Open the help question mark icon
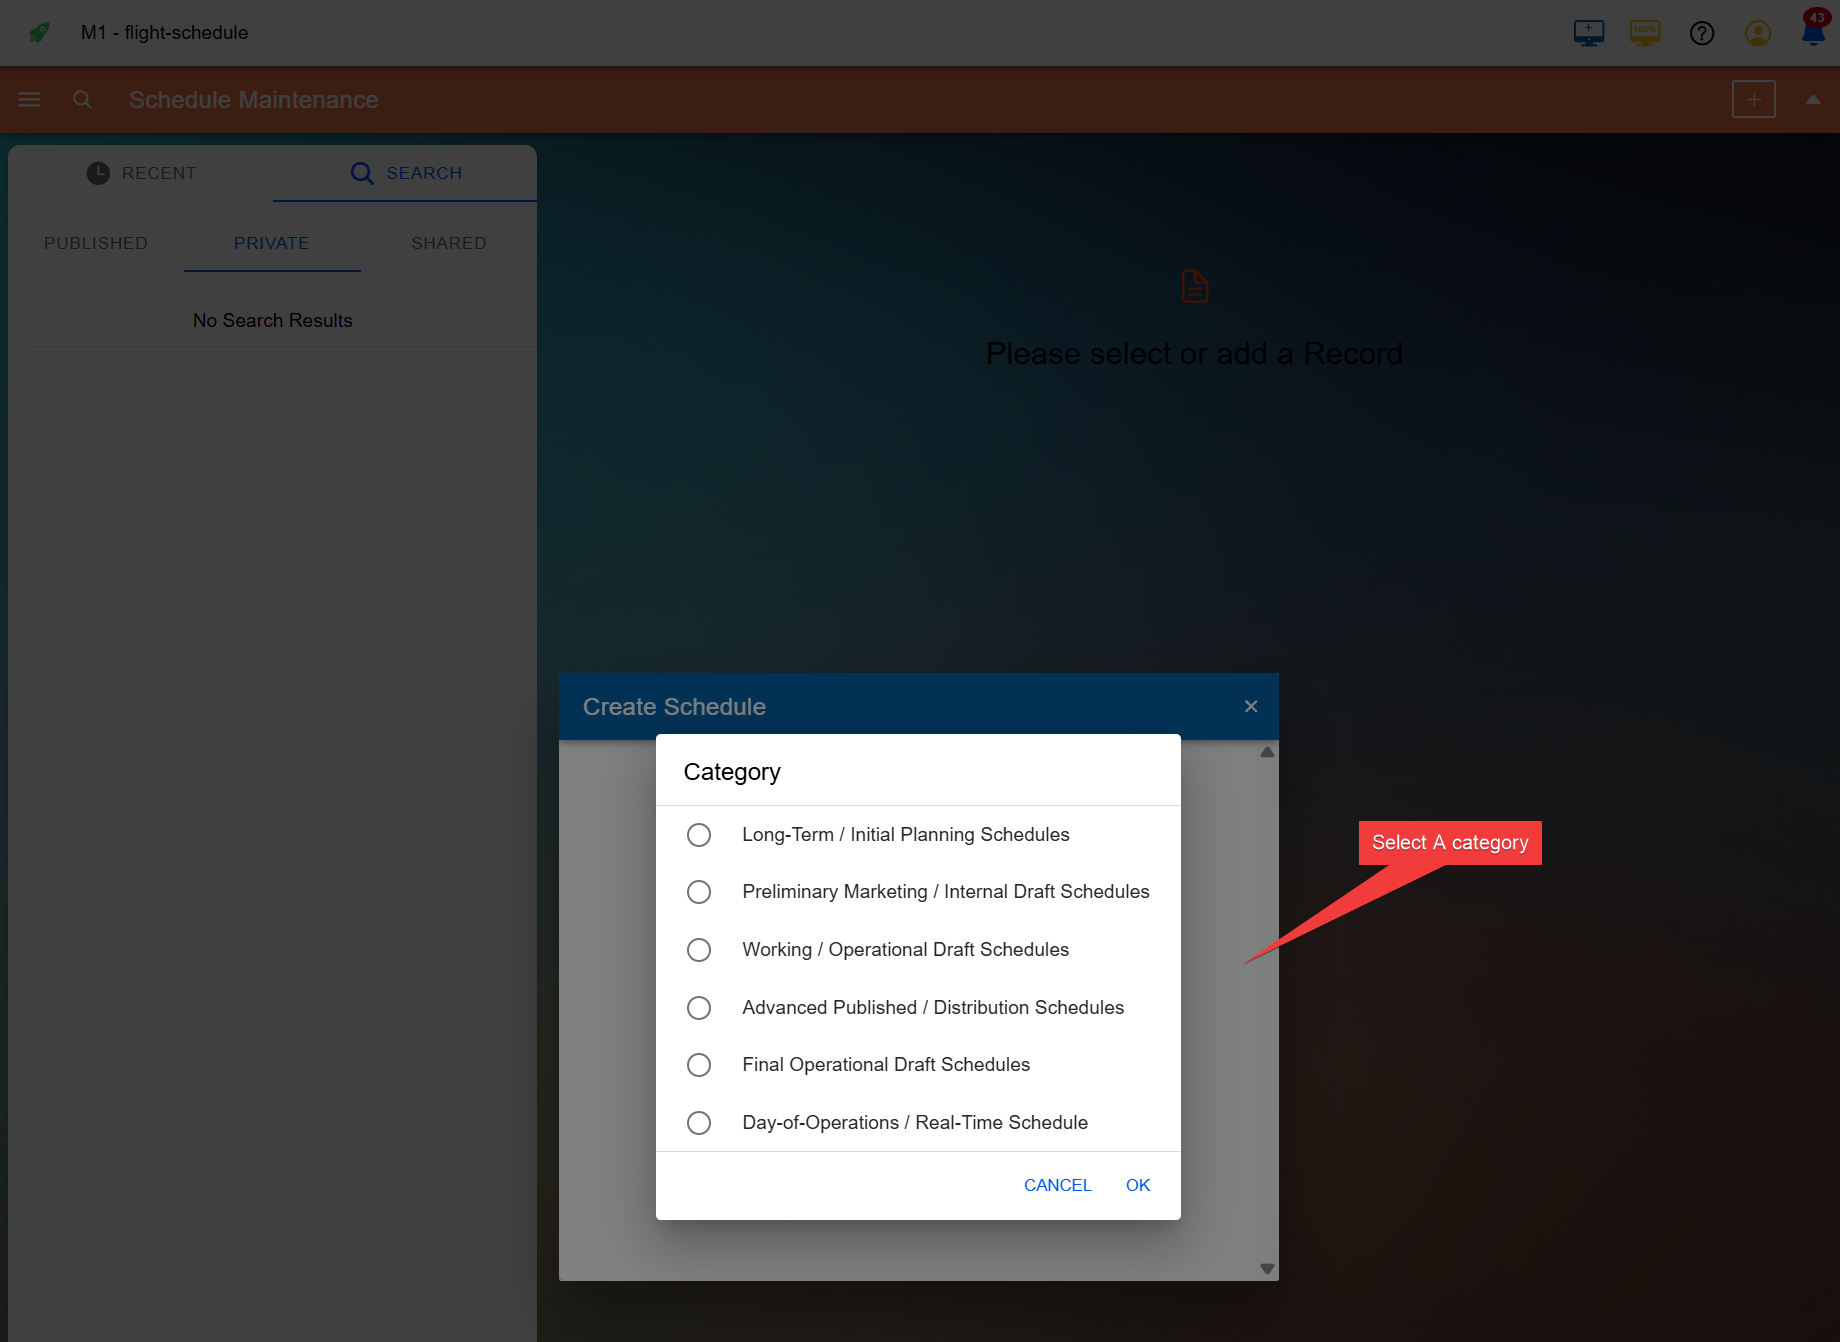This screenshot has width=1840, height=1342. 1701,33
